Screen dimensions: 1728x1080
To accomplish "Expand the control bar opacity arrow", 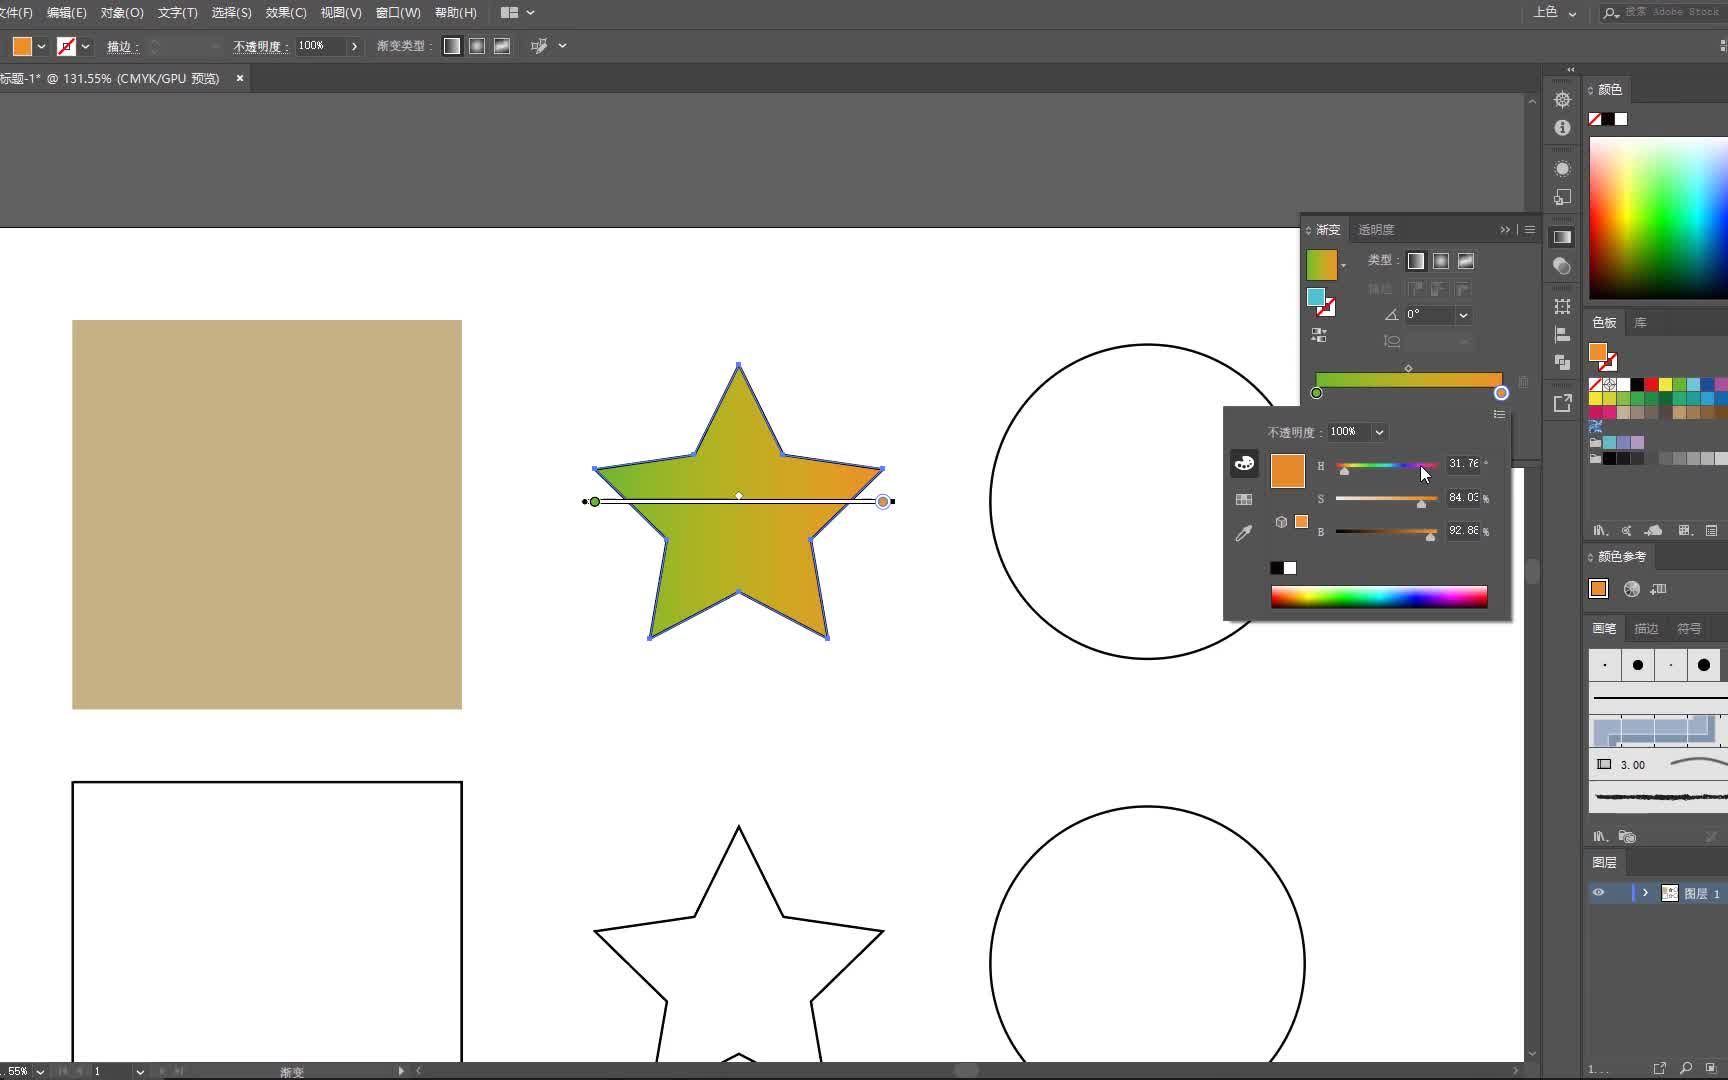I will [x=354, y=46].
